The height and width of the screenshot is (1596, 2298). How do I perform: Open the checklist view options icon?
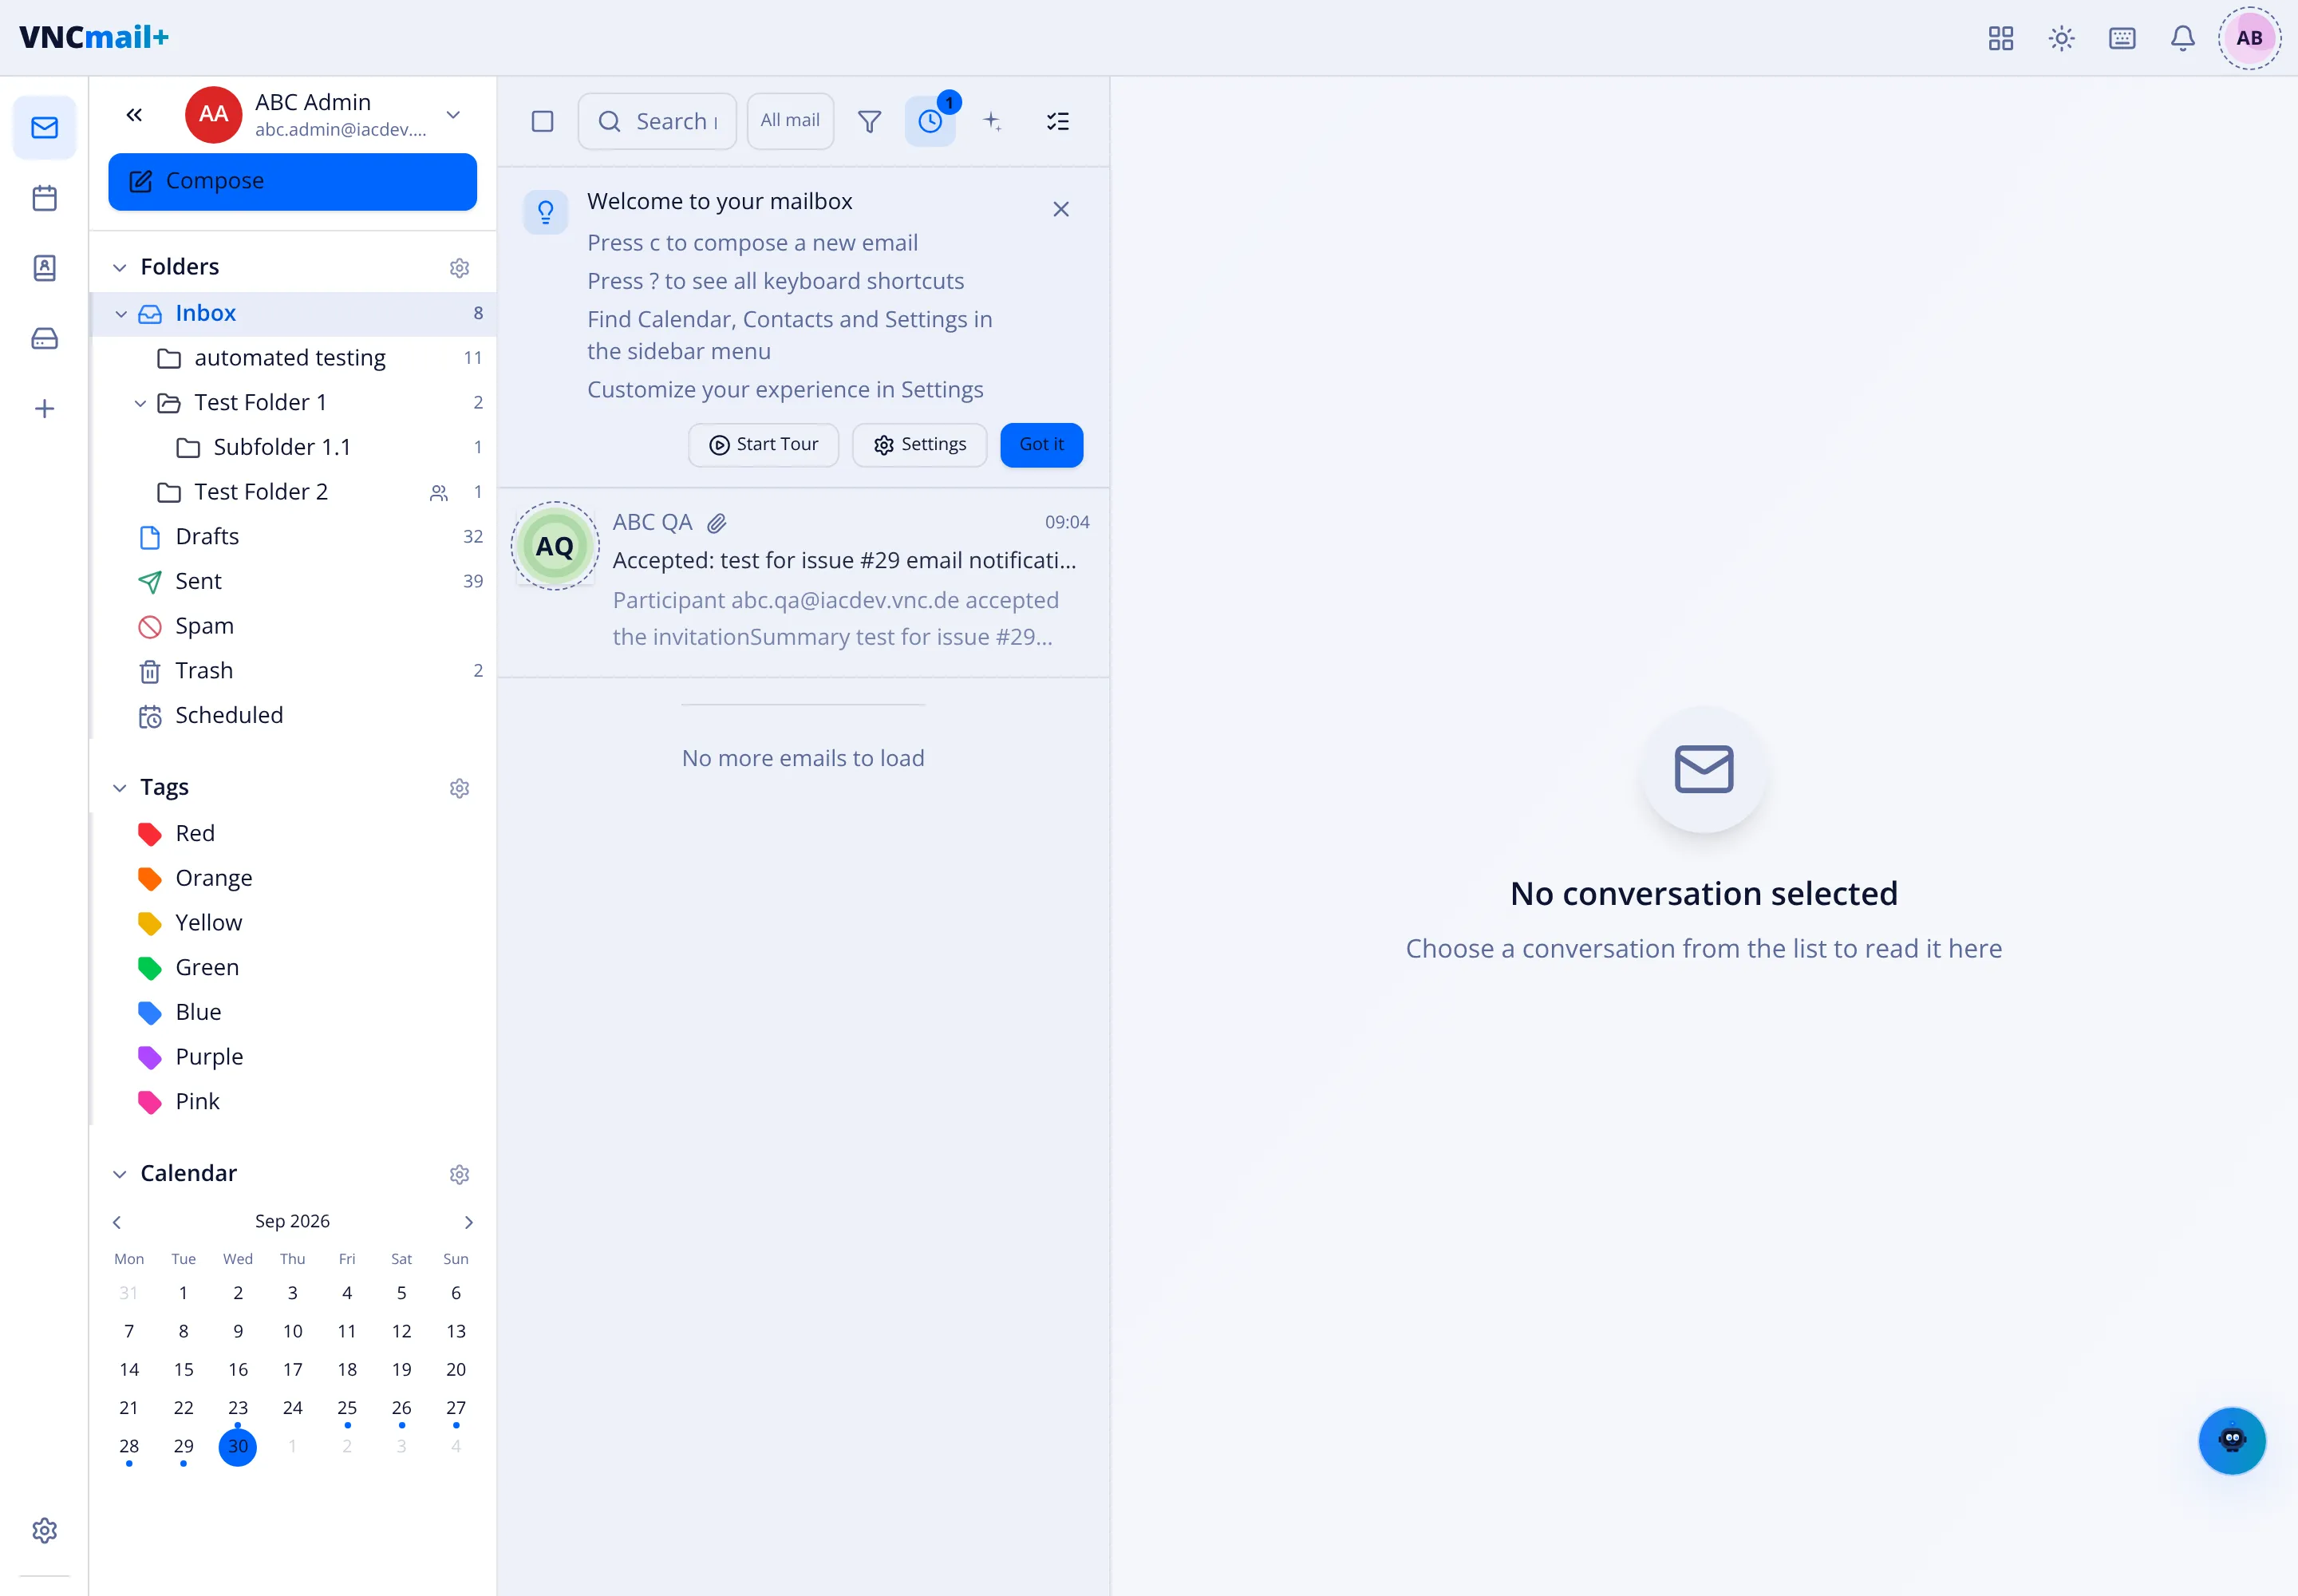coord(1057,121)
